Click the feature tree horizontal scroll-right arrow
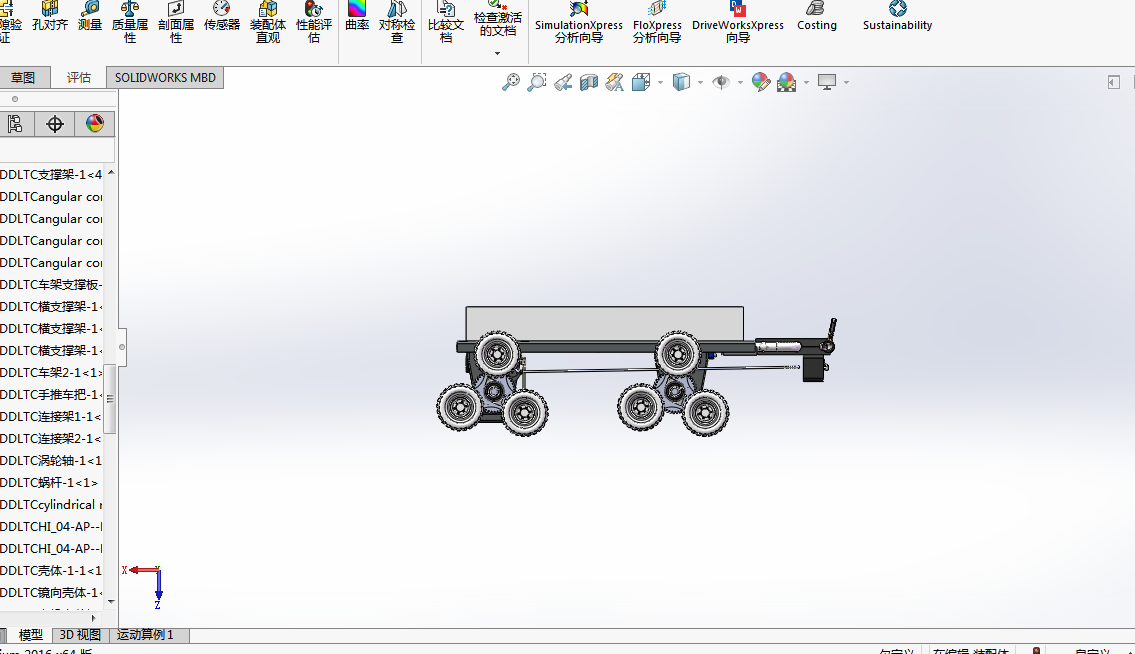 93,618
